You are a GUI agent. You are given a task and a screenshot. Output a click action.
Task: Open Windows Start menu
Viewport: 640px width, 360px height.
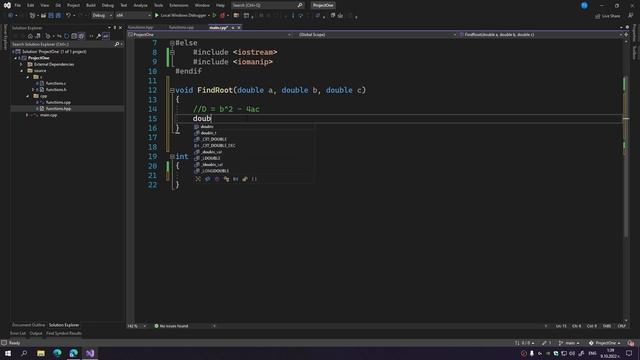8,353
